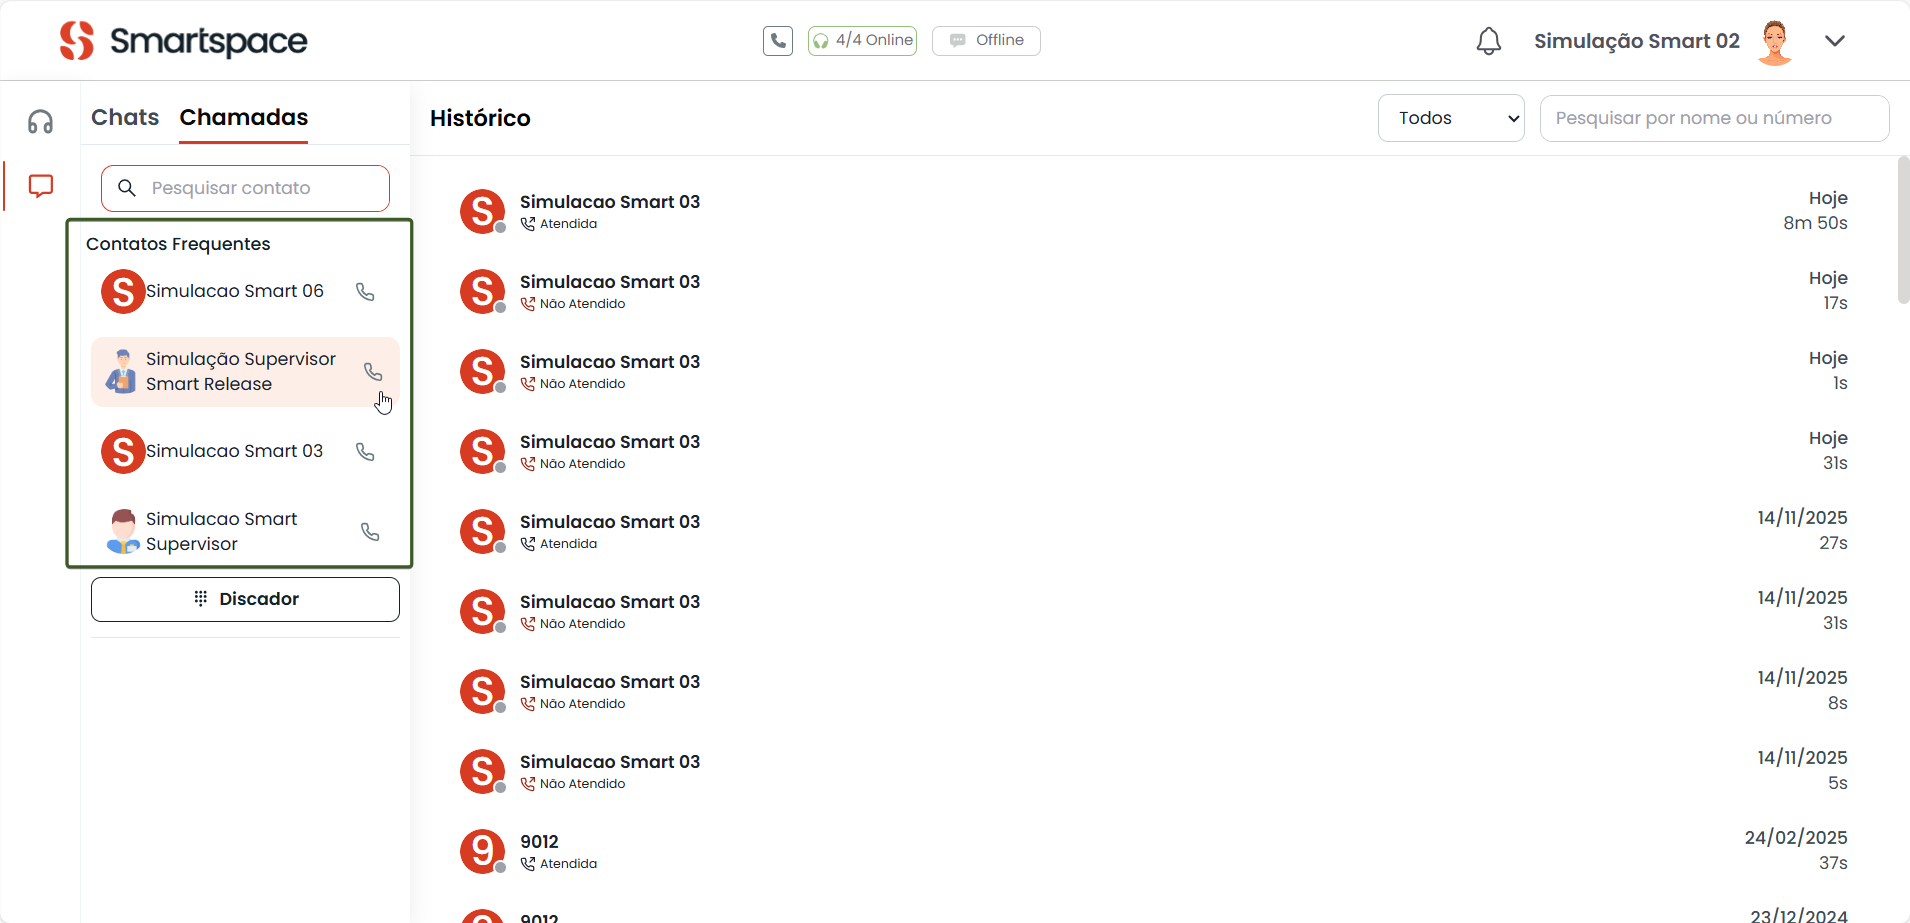The image size is (1910, 923).
Task: Call Simulação Supervisor Smart Release phone icon
Action: coord(373,372)
